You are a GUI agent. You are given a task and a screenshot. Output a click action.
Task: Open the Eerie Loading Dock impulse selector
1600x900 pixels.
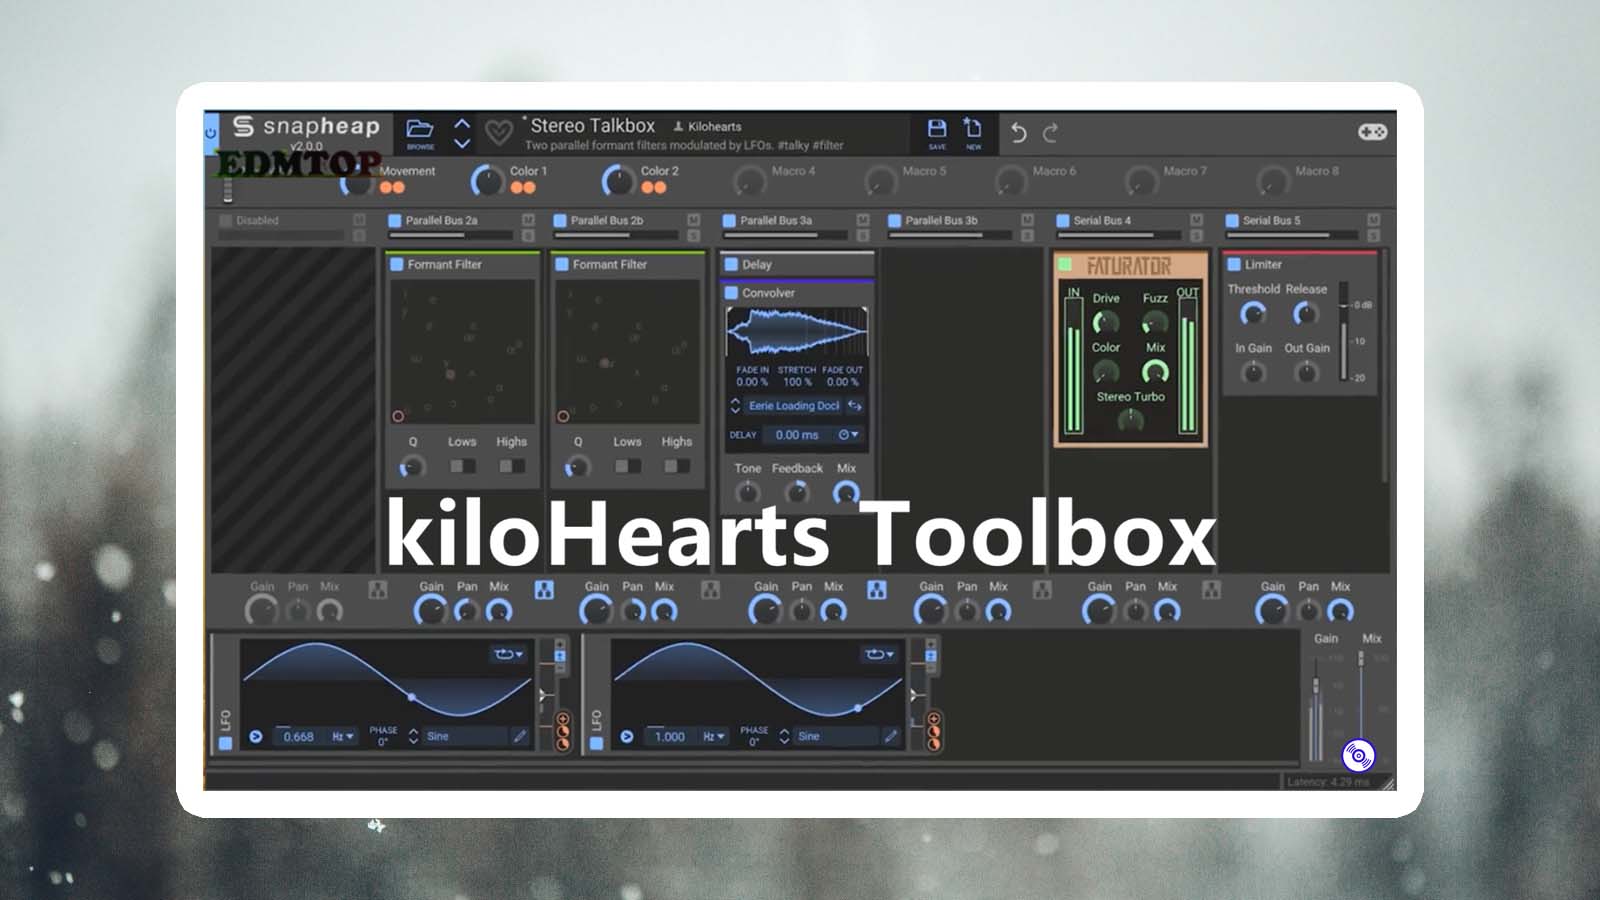tap(794, 405)
